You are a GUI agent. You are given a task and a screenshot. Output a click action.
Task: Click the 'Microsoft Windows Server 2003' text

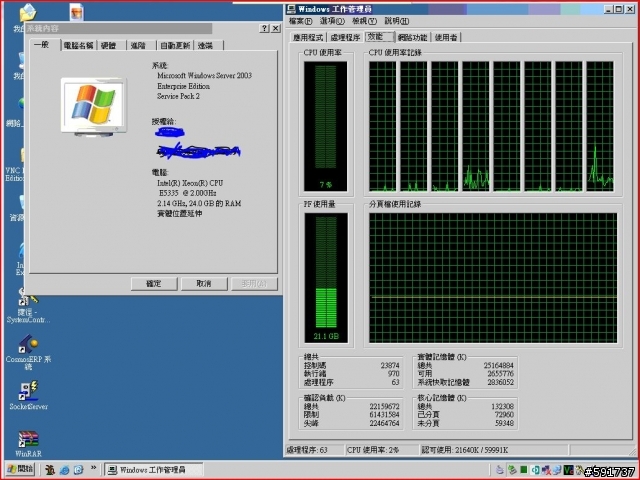pyautogui.click(x=204, y=76)
